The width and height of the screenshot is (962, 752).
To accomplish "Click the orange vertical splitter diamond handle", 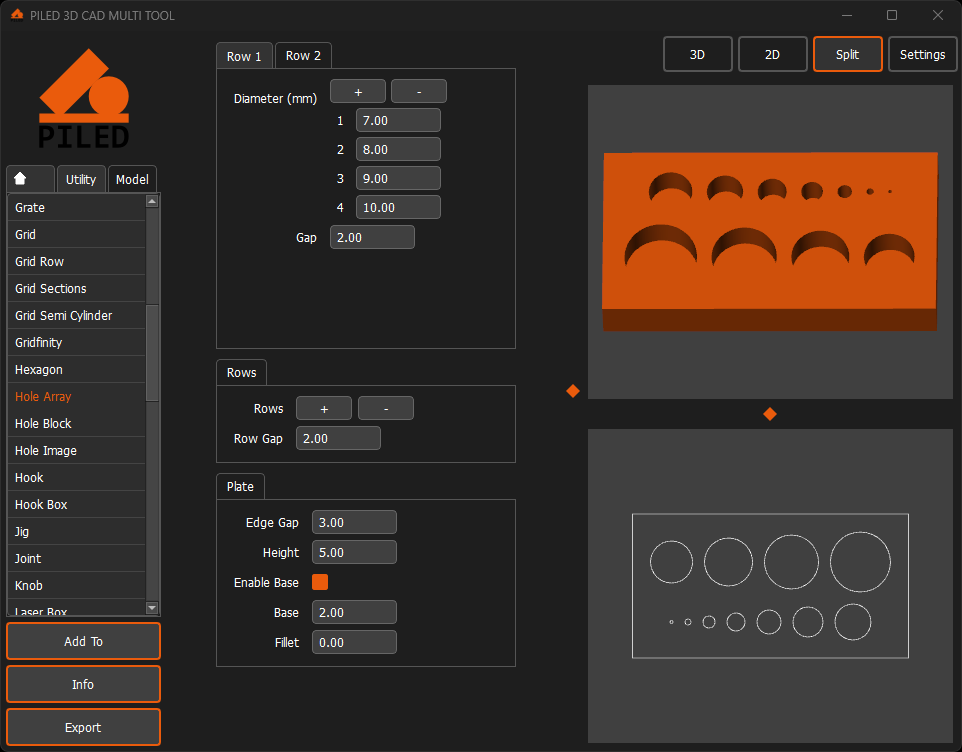I will (x=573, y=391).
